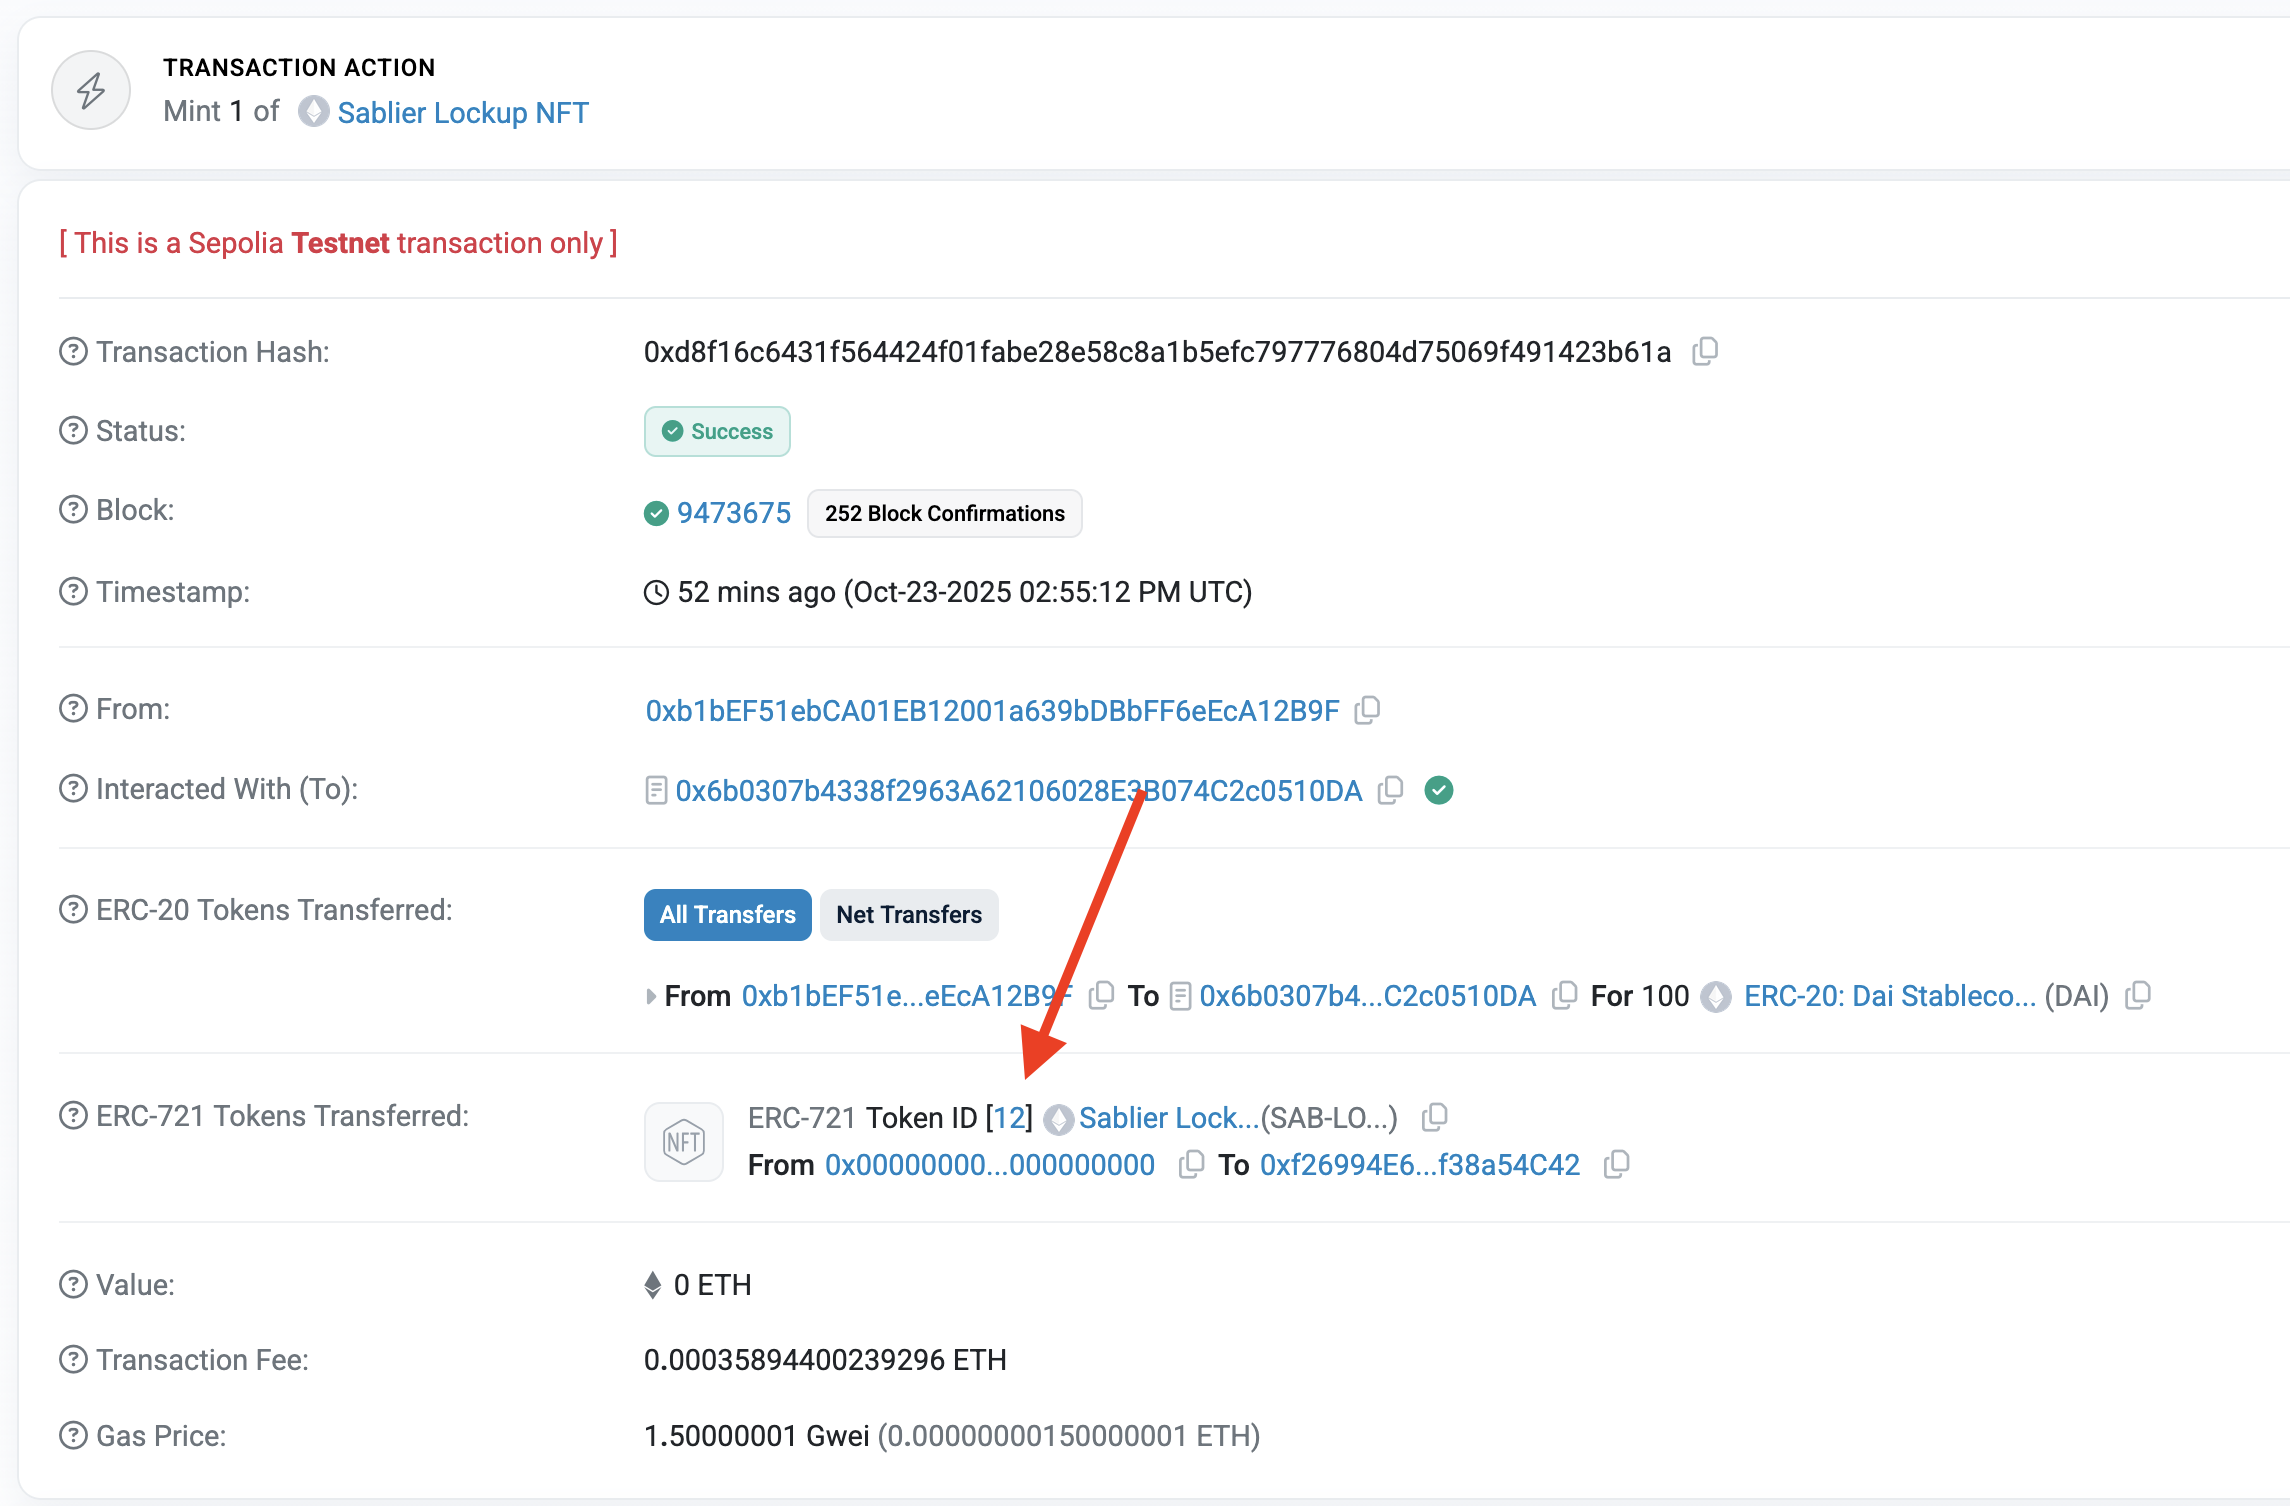Open block 9473675
The width and height of the screenshot is (2290, 1506).
tap(732, 512)
